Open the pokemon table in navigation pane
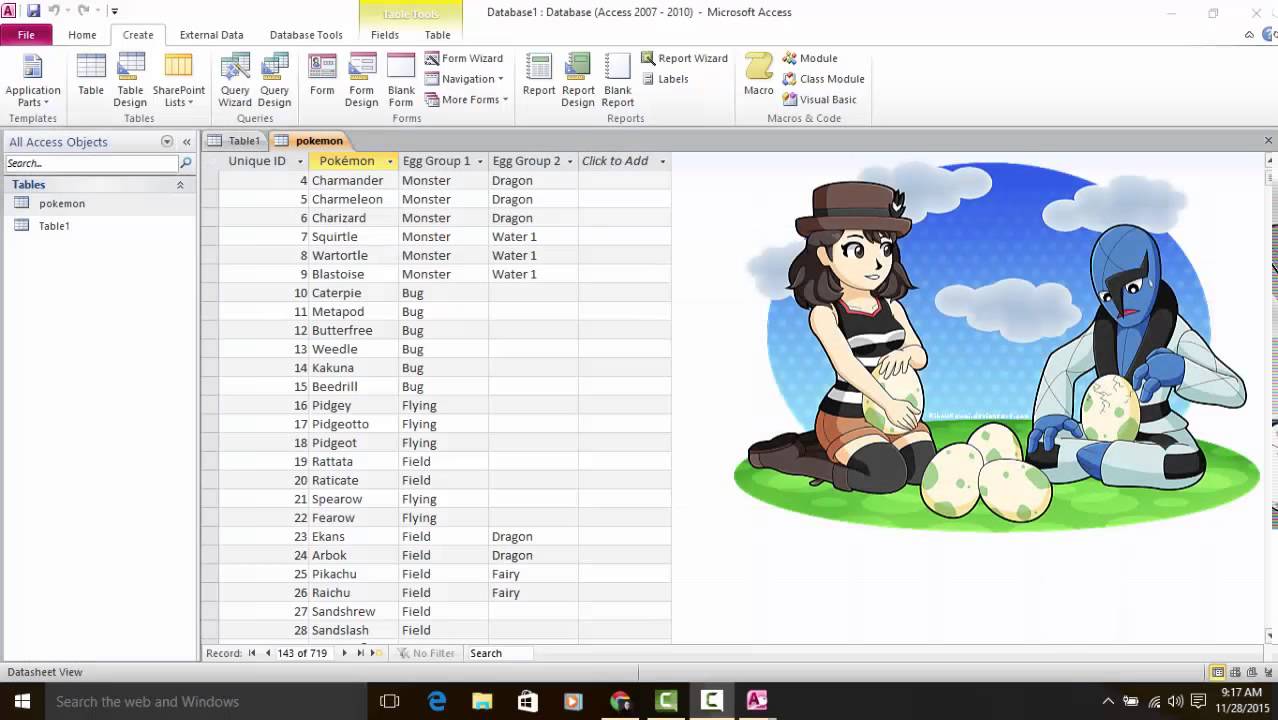 tap(62, 203)
